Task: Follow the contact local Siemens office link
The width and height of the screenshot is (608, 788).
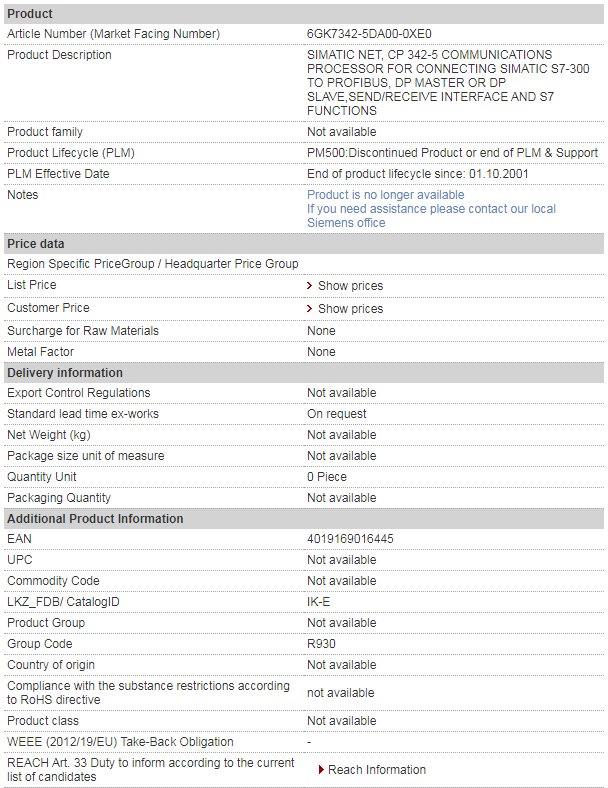Action: (x=431, y=216)
